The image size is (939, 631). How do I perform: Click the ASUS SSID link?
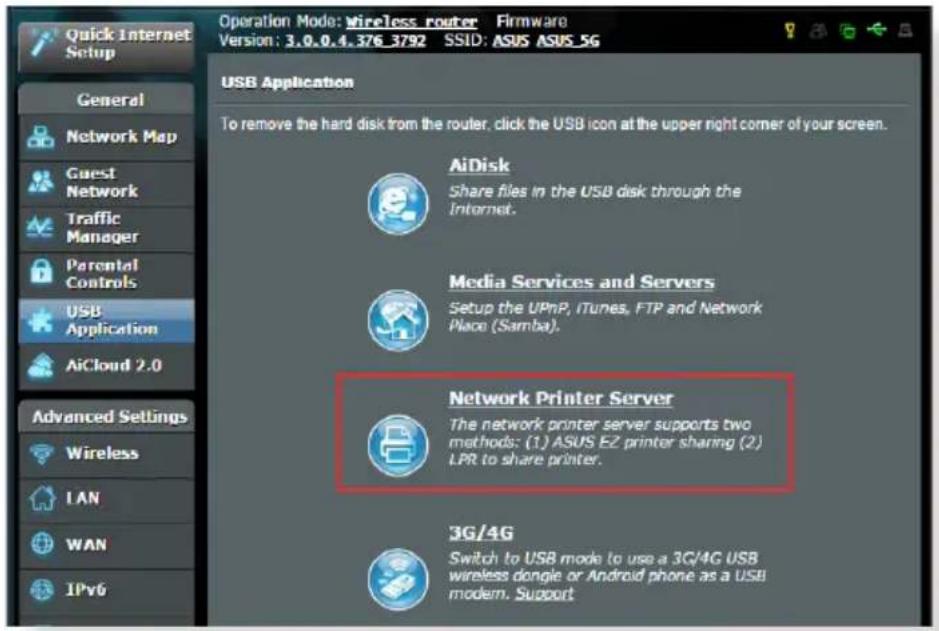tap(511, 41)
